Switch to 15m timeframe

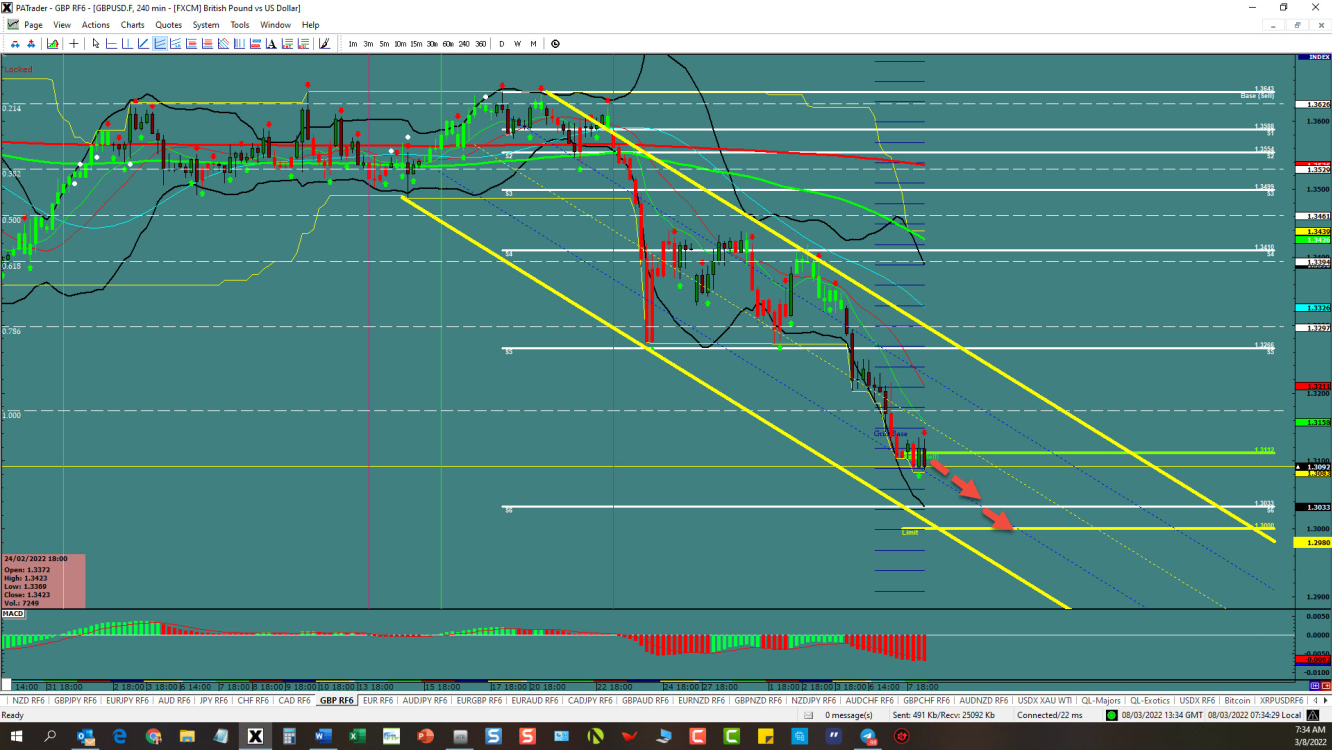416,43
